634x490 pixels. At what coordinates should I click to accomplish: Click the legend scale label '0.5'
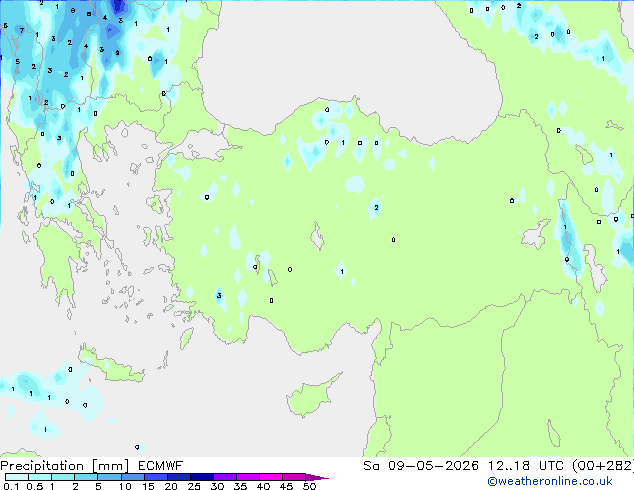[34, 486]
